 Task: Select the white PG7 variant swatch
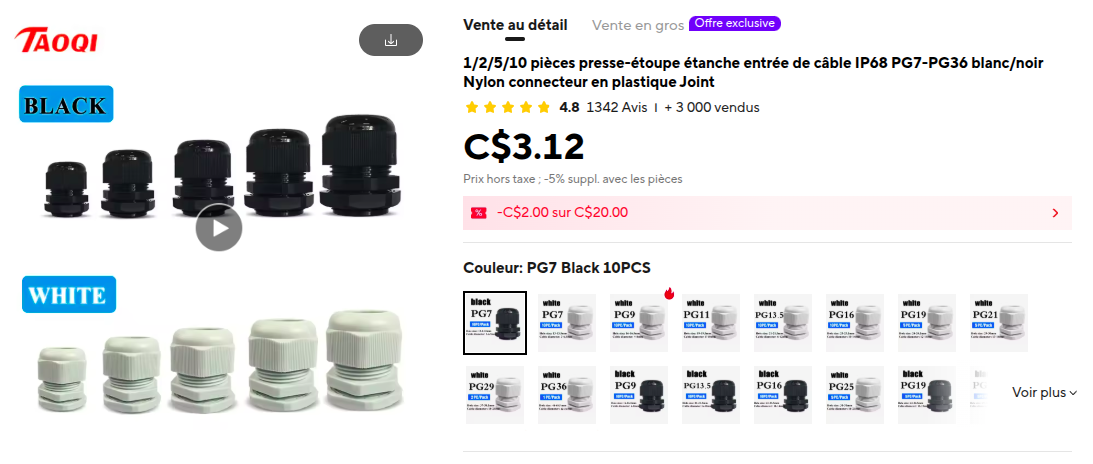(x=567, y=323)
